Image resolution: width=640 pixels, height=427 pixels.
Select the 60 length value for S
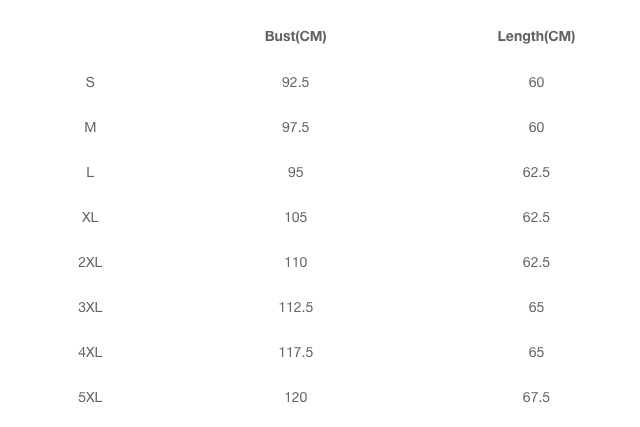pos(536,82)
